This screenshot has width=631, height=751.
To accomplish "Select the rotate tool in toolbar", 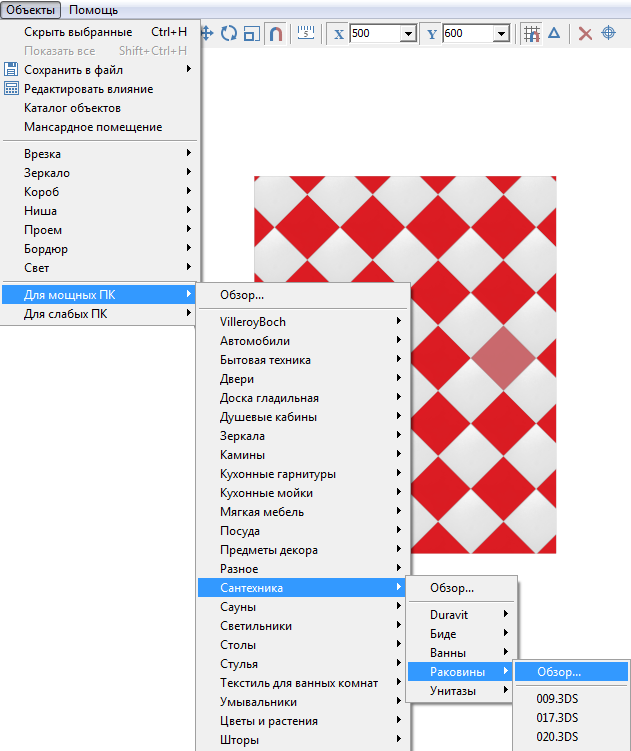I will [x=230, y=33].
